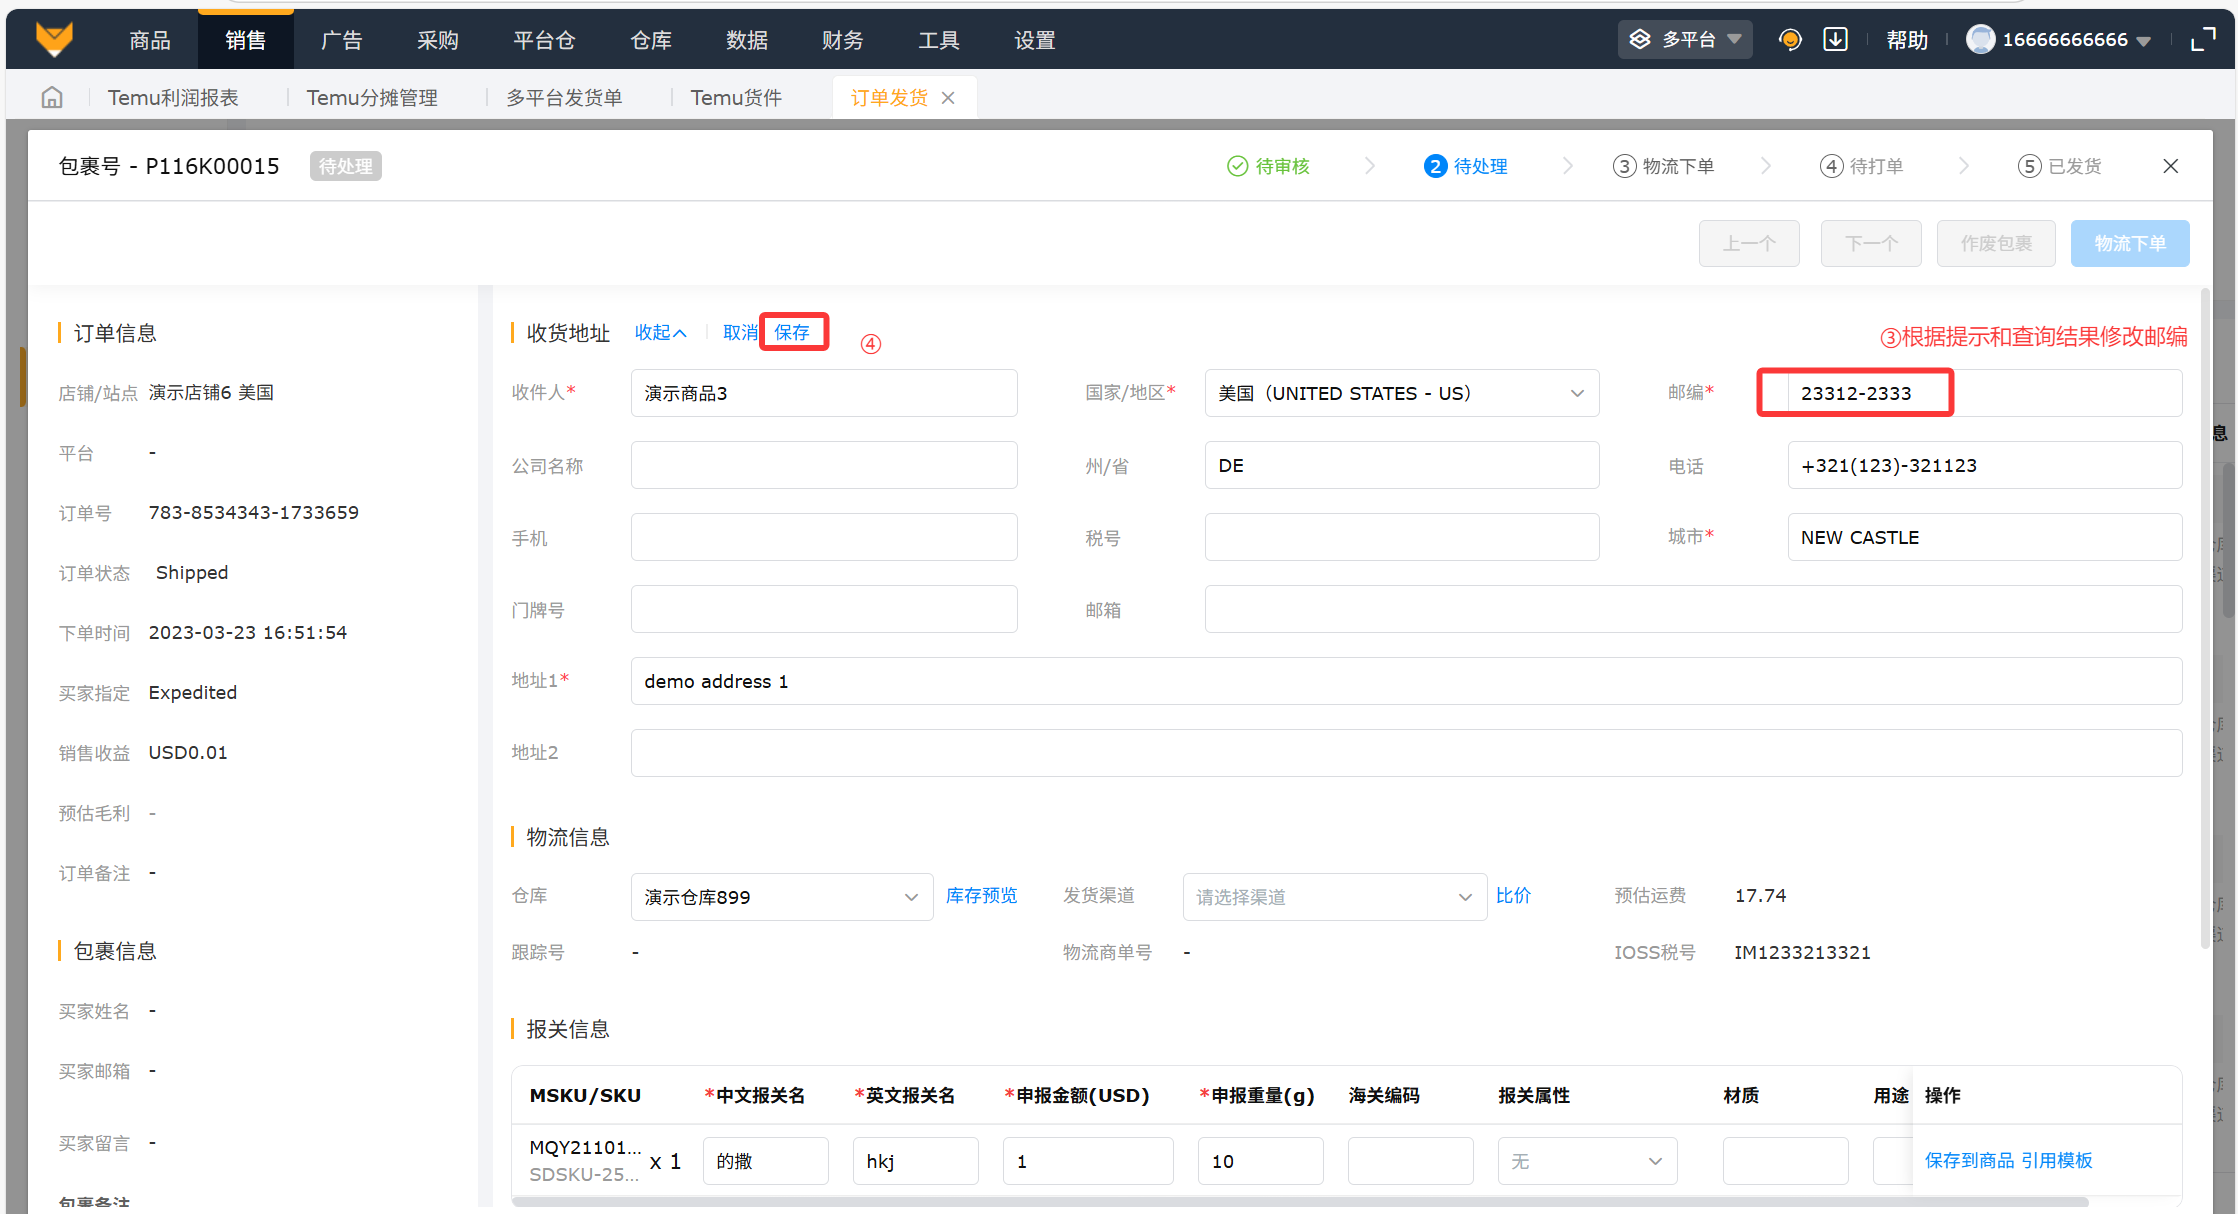
Task: Switch to the Temu货件 tab
Action: pos(736,98)
